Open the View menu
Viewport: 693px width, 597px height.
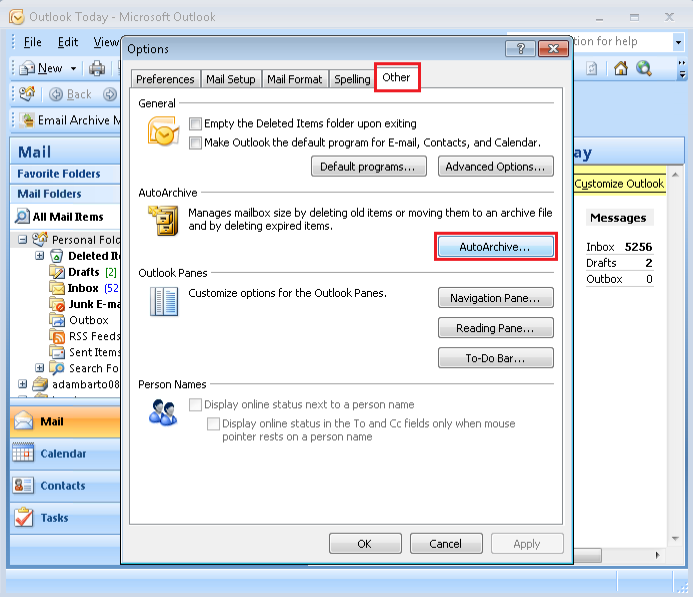(x=106, y=42)
